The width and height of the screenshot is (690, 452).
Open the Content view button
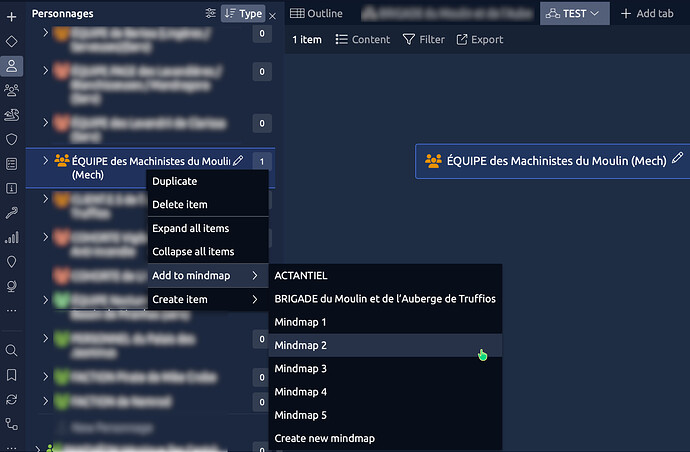[x=363, y=40]
